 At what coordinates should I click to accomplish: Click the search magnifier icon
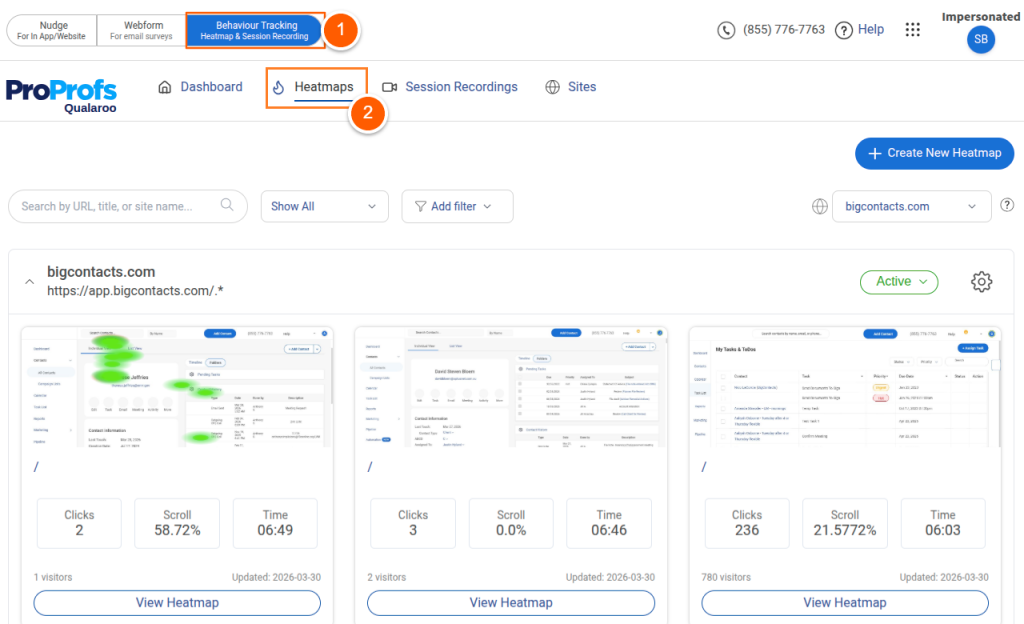(227, 205)
